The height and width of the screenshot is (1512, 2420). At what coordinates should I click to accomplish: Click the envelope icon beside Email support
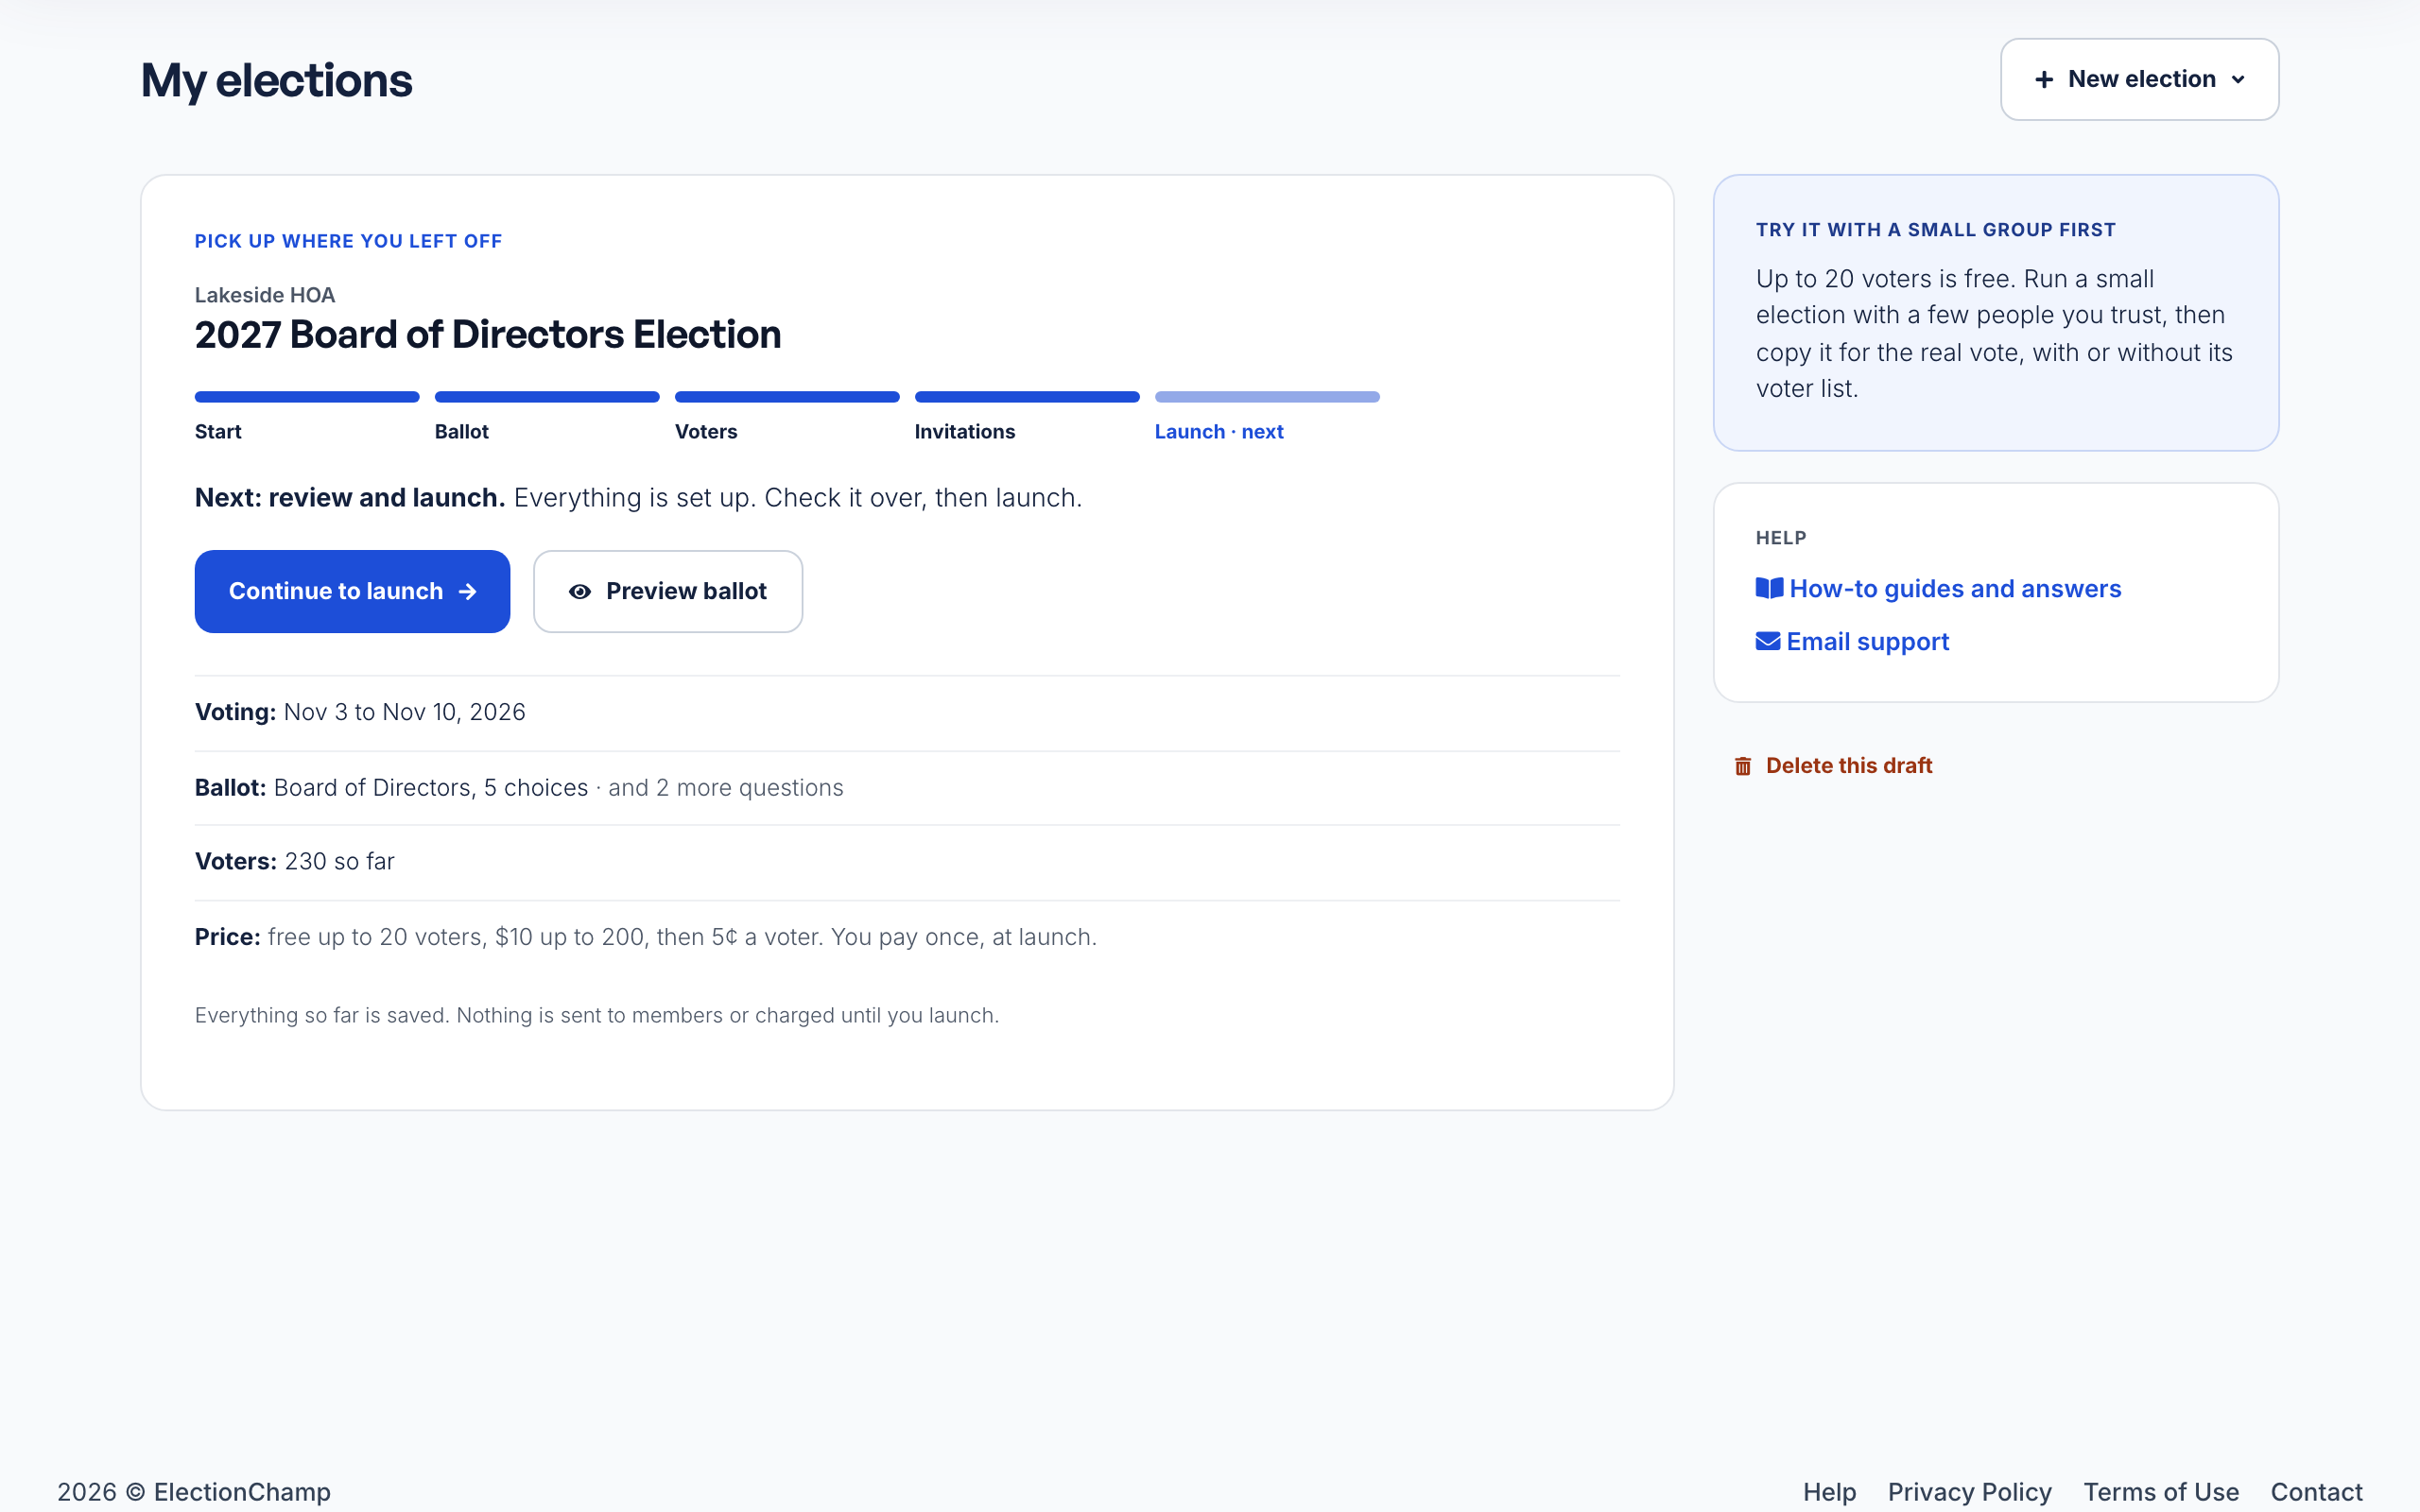click(1768, 641)
